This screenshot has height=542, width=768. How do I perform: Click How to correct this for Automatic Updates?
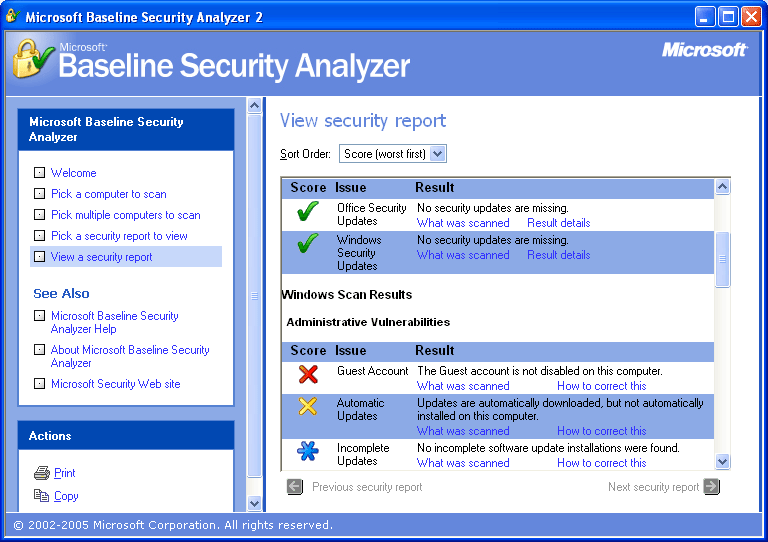point(602,431)
